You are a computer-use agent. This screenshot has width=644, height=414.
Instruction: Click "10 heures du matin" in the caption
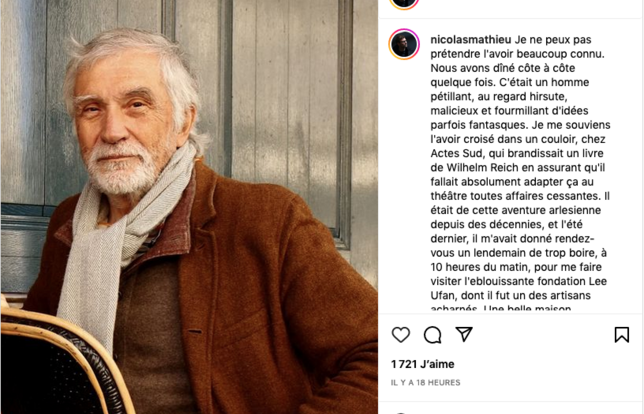pos(492,269)
